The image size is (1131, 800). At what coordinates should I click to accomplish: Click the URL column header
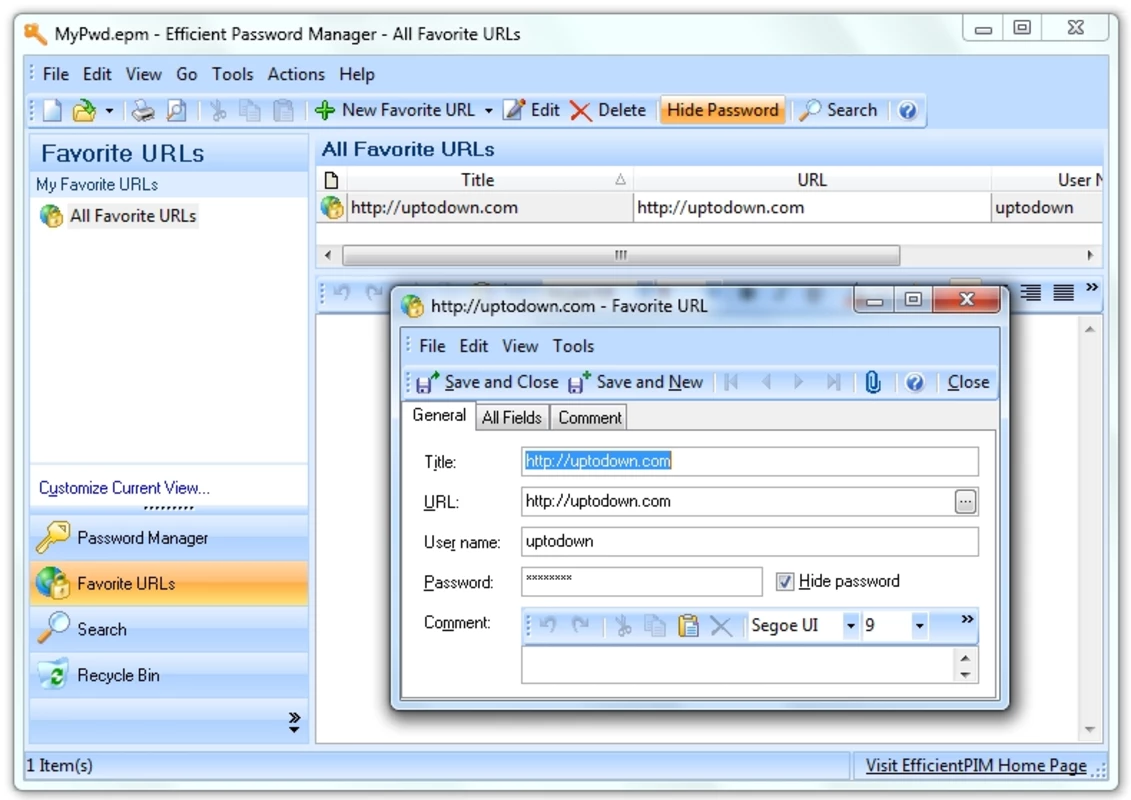[x=811, y=180]
